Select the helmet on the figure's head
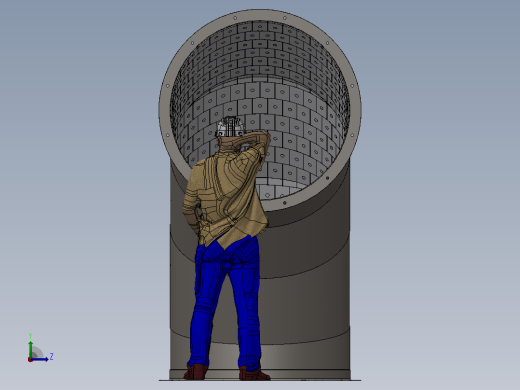The width and height of the screenshot is (520, 390). pos(230,127)
